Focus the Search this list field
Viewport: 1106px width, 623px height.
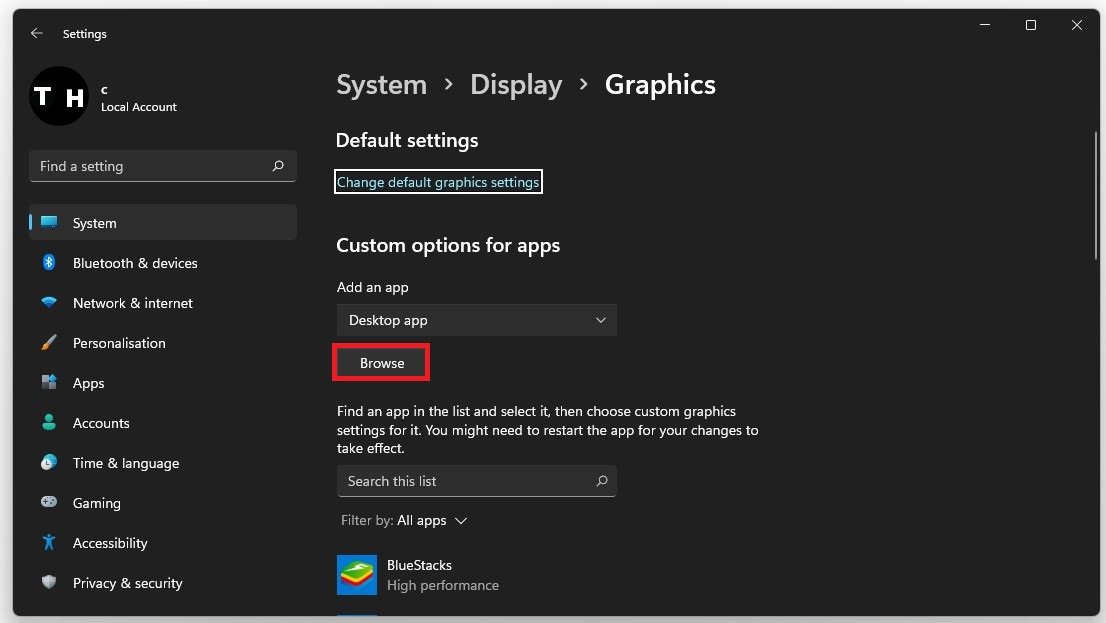(x=465, y=481)
